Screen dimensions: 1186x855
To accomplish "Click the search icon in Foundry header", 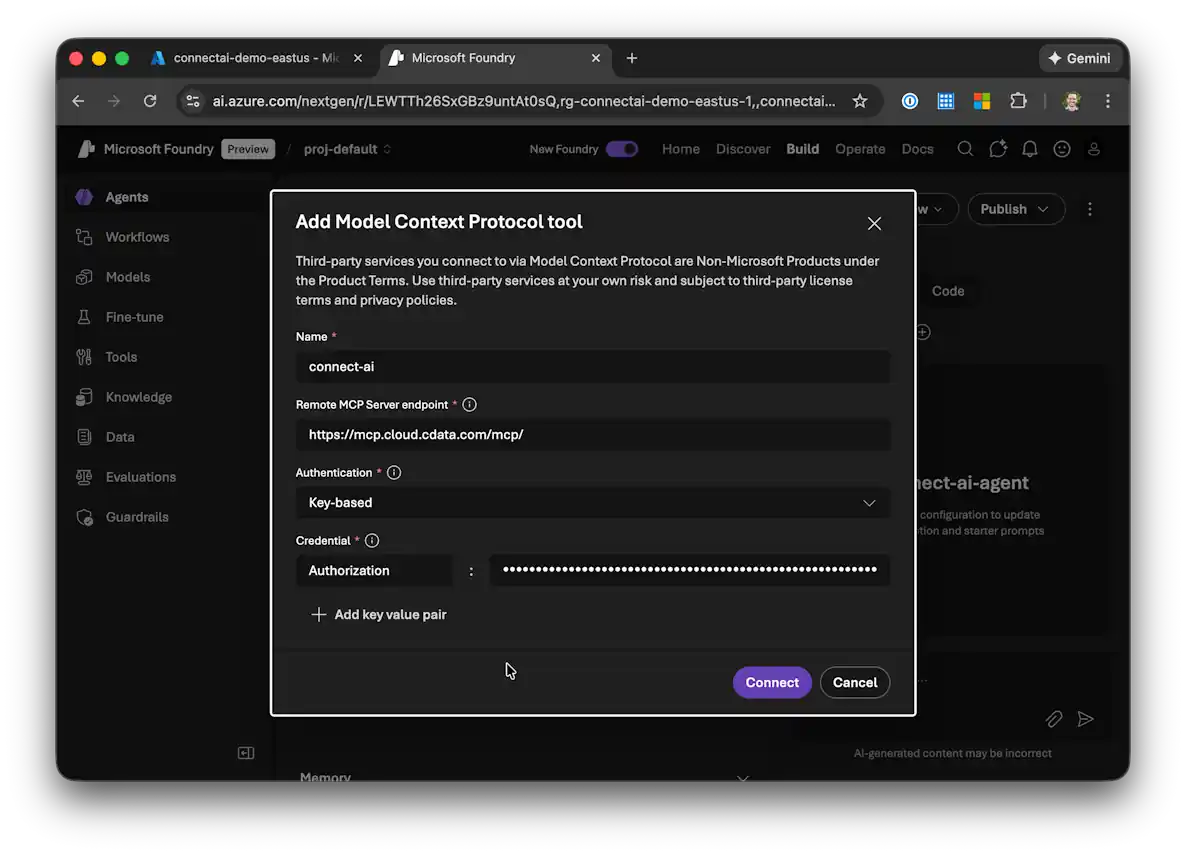I will (965, 149).
